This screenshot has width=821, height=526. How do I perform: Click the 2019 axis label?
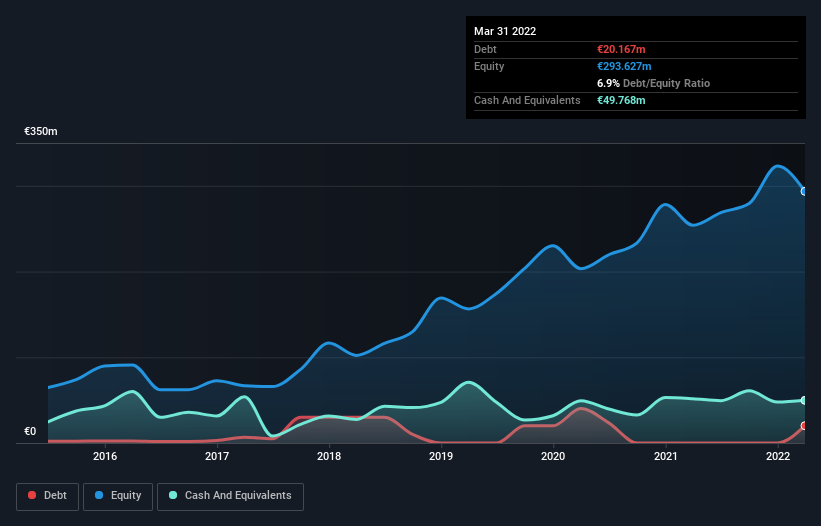pyautogui.click(x=441, y=456)
